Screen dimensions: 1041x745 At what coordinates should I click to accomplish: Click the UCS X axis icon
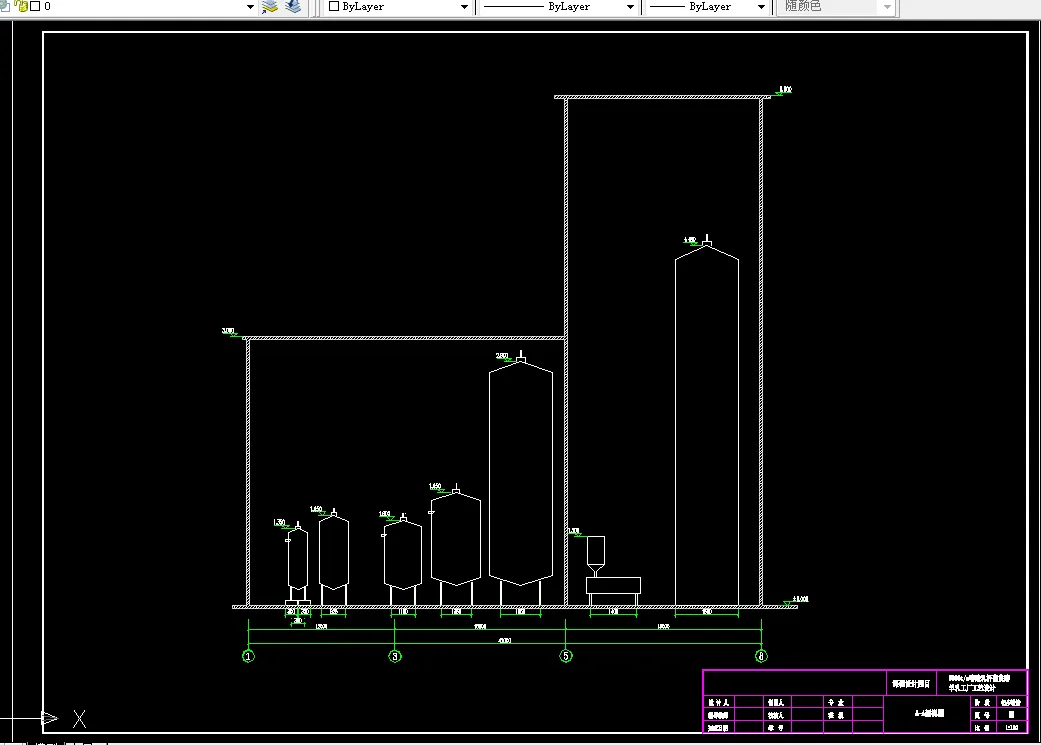coord(79,718)
